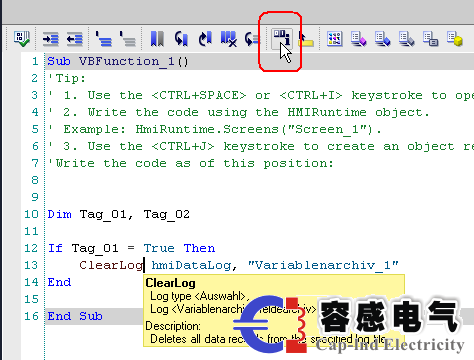Viewport: 474px width, 360px height.
Task: Click line number 10 in the gutter
Action: coord(31,214)
